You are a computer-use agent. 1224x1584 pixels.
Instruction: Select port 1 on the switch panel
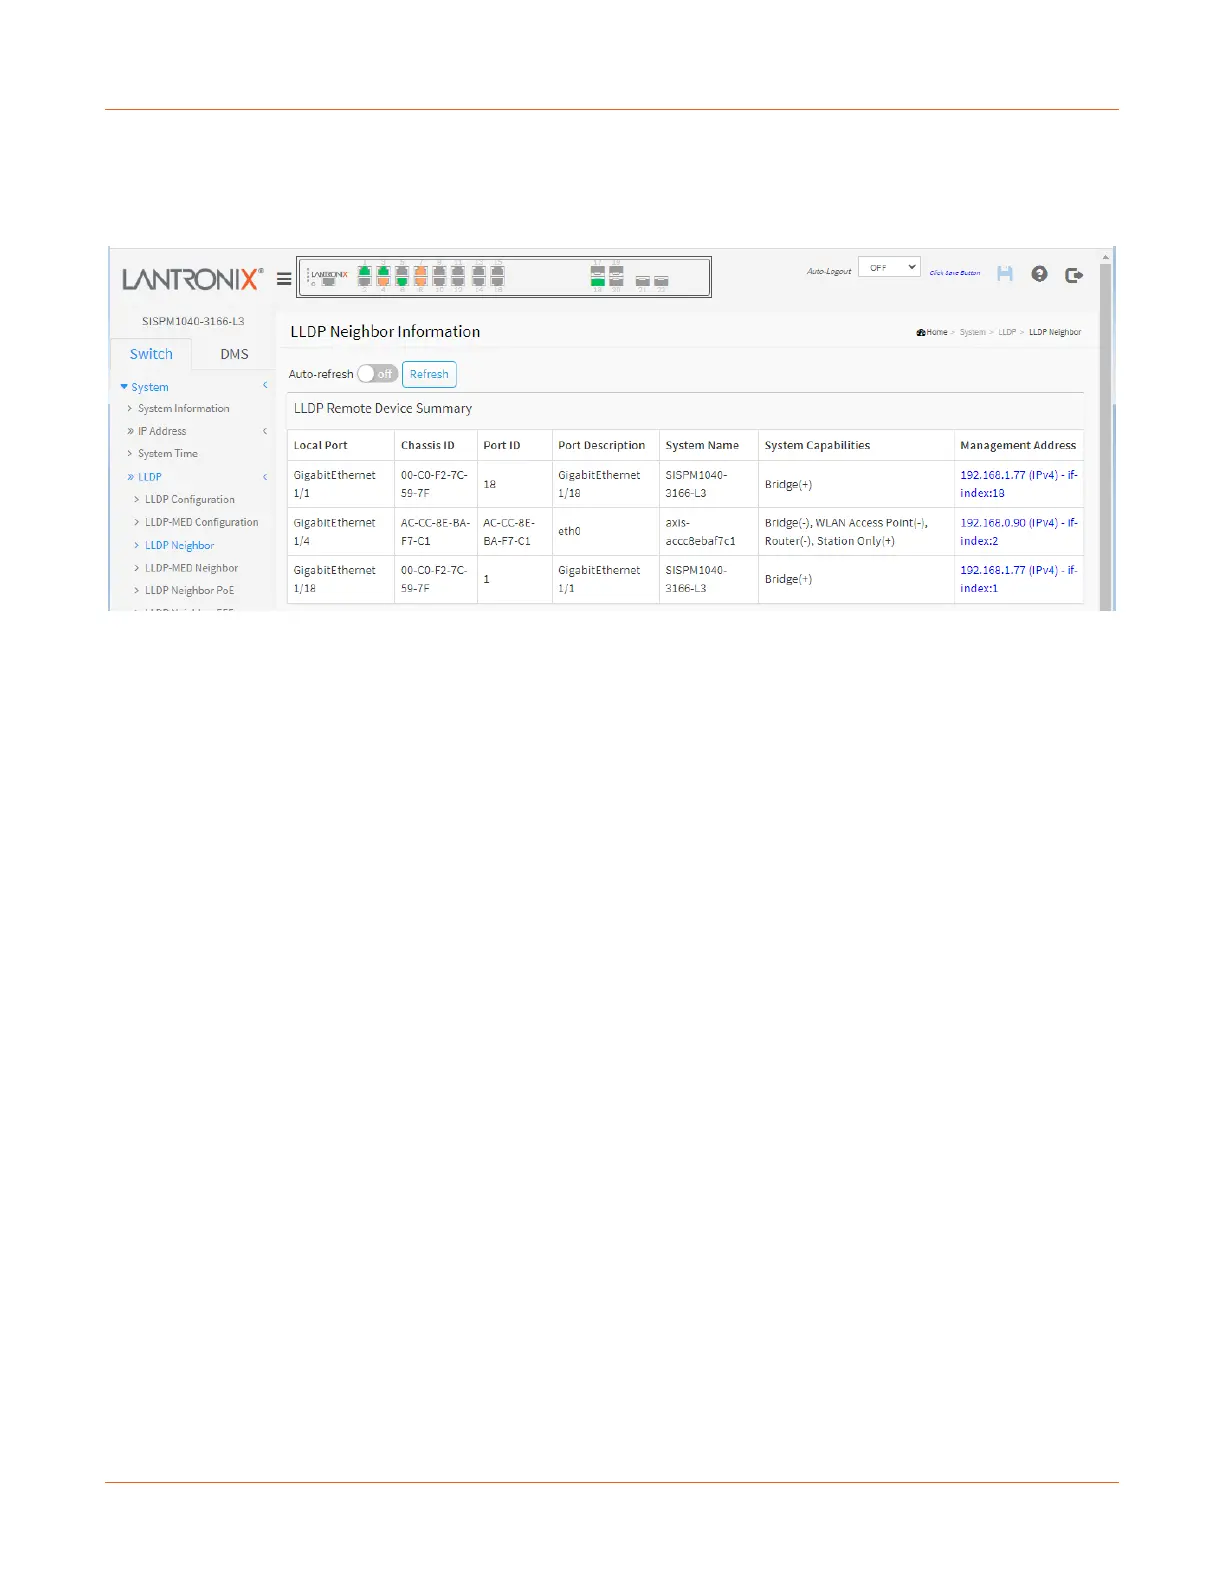pyautogui.click(x=365, y=270)
